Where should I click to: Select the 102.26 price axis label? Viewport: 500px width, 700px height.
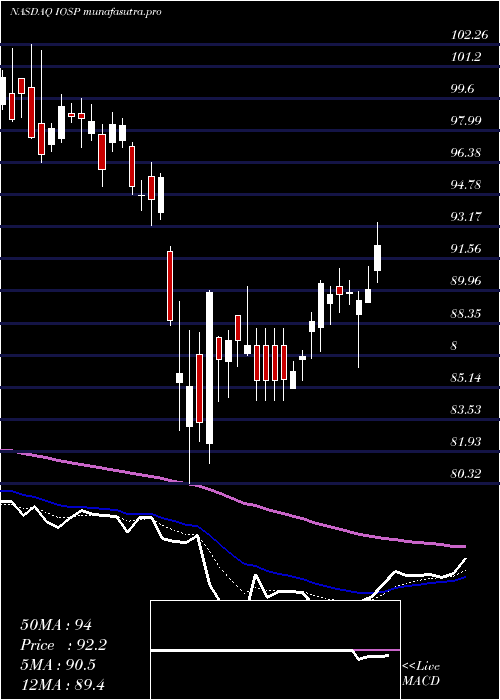470,35
